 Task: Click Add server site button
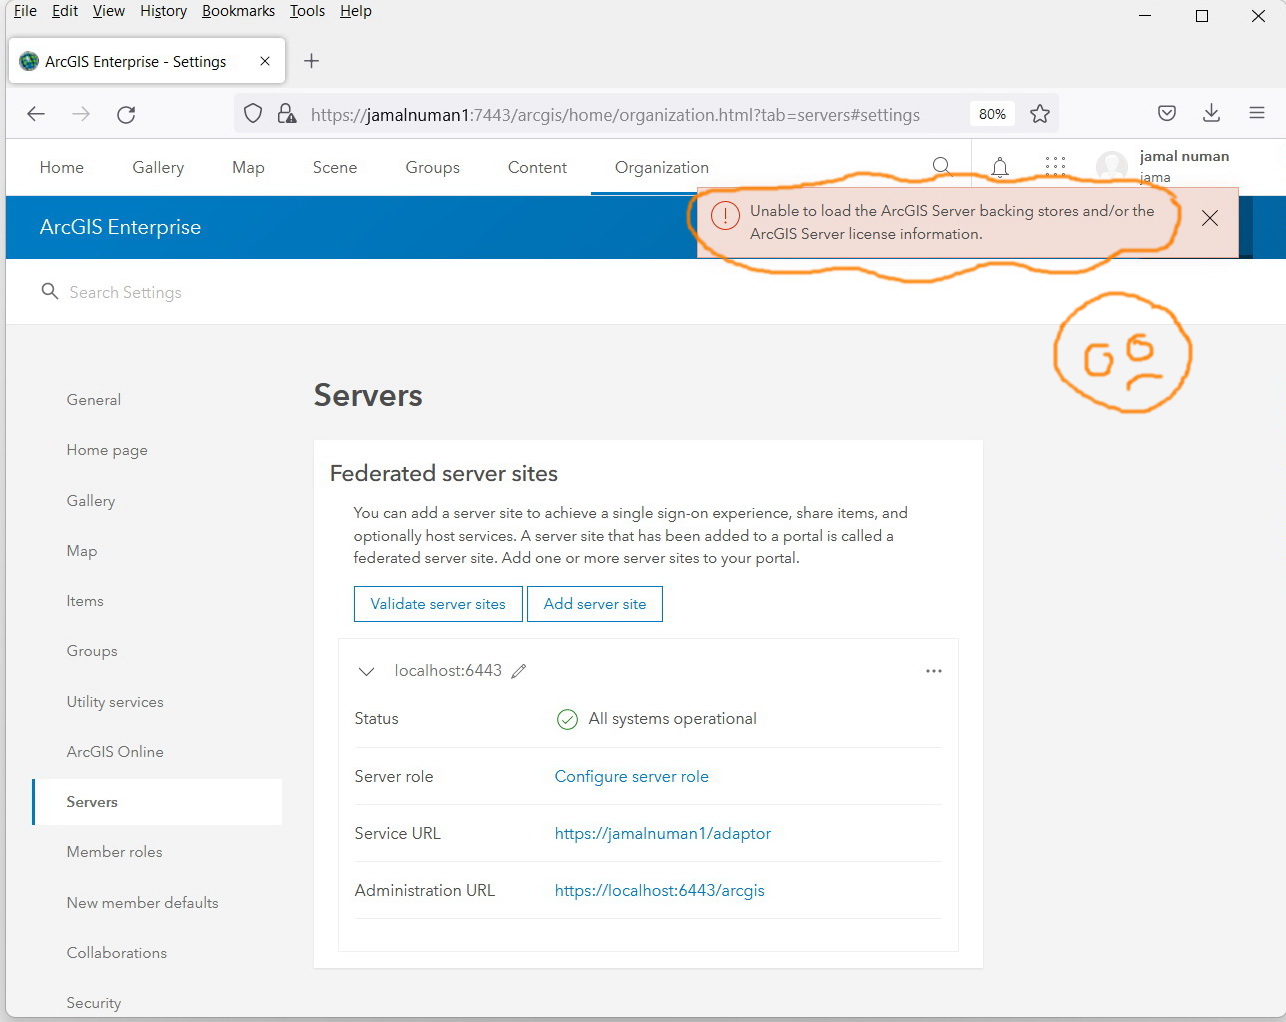point(595,604)
